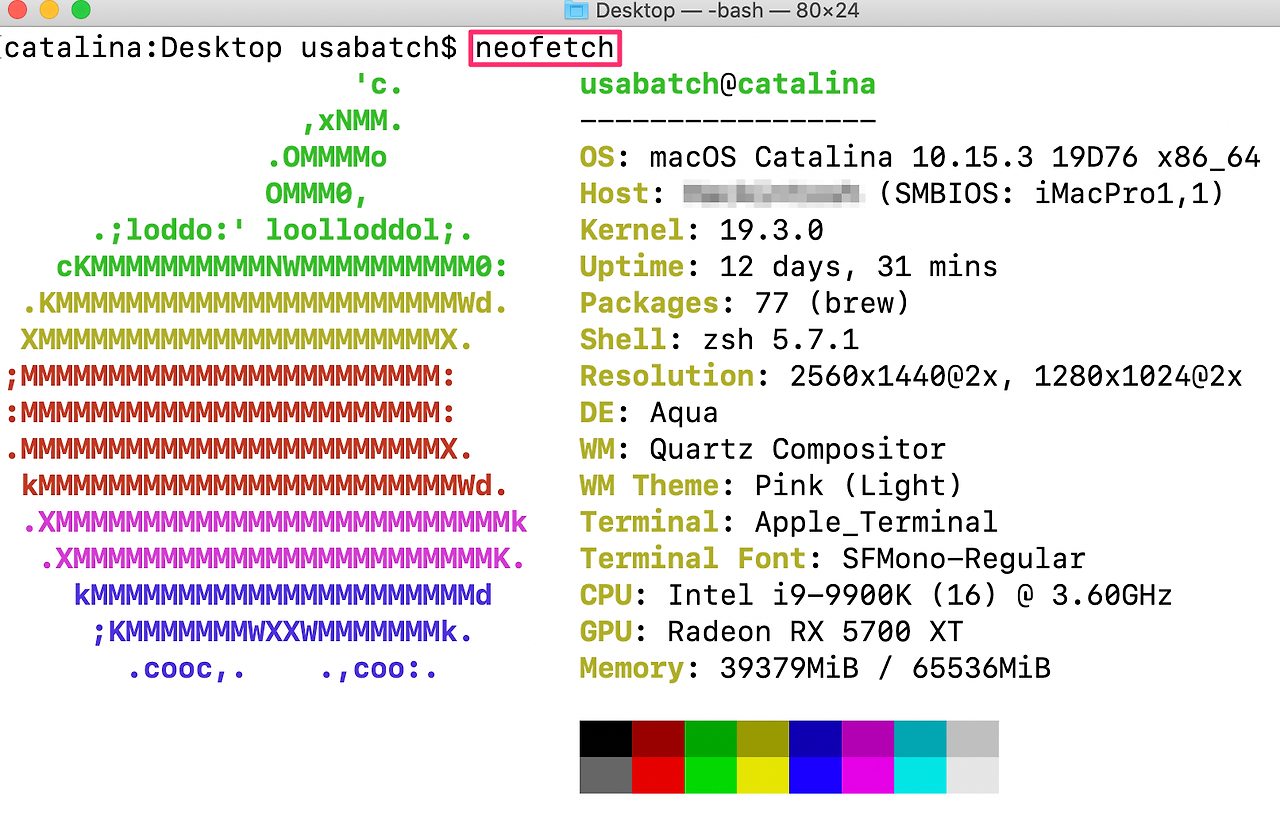Click the dark gray color block
Image resolution: width=1280 pixels, height=819 pixels.
pyautogui.click(x=606, y=775)
